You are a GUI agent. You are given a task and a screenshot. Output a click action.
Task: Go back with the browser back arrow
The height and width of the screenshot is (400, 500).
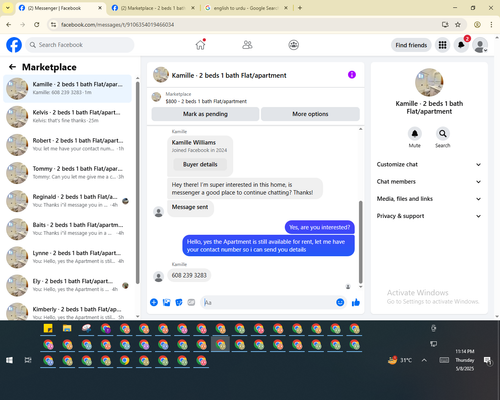[x=9, y=24]
